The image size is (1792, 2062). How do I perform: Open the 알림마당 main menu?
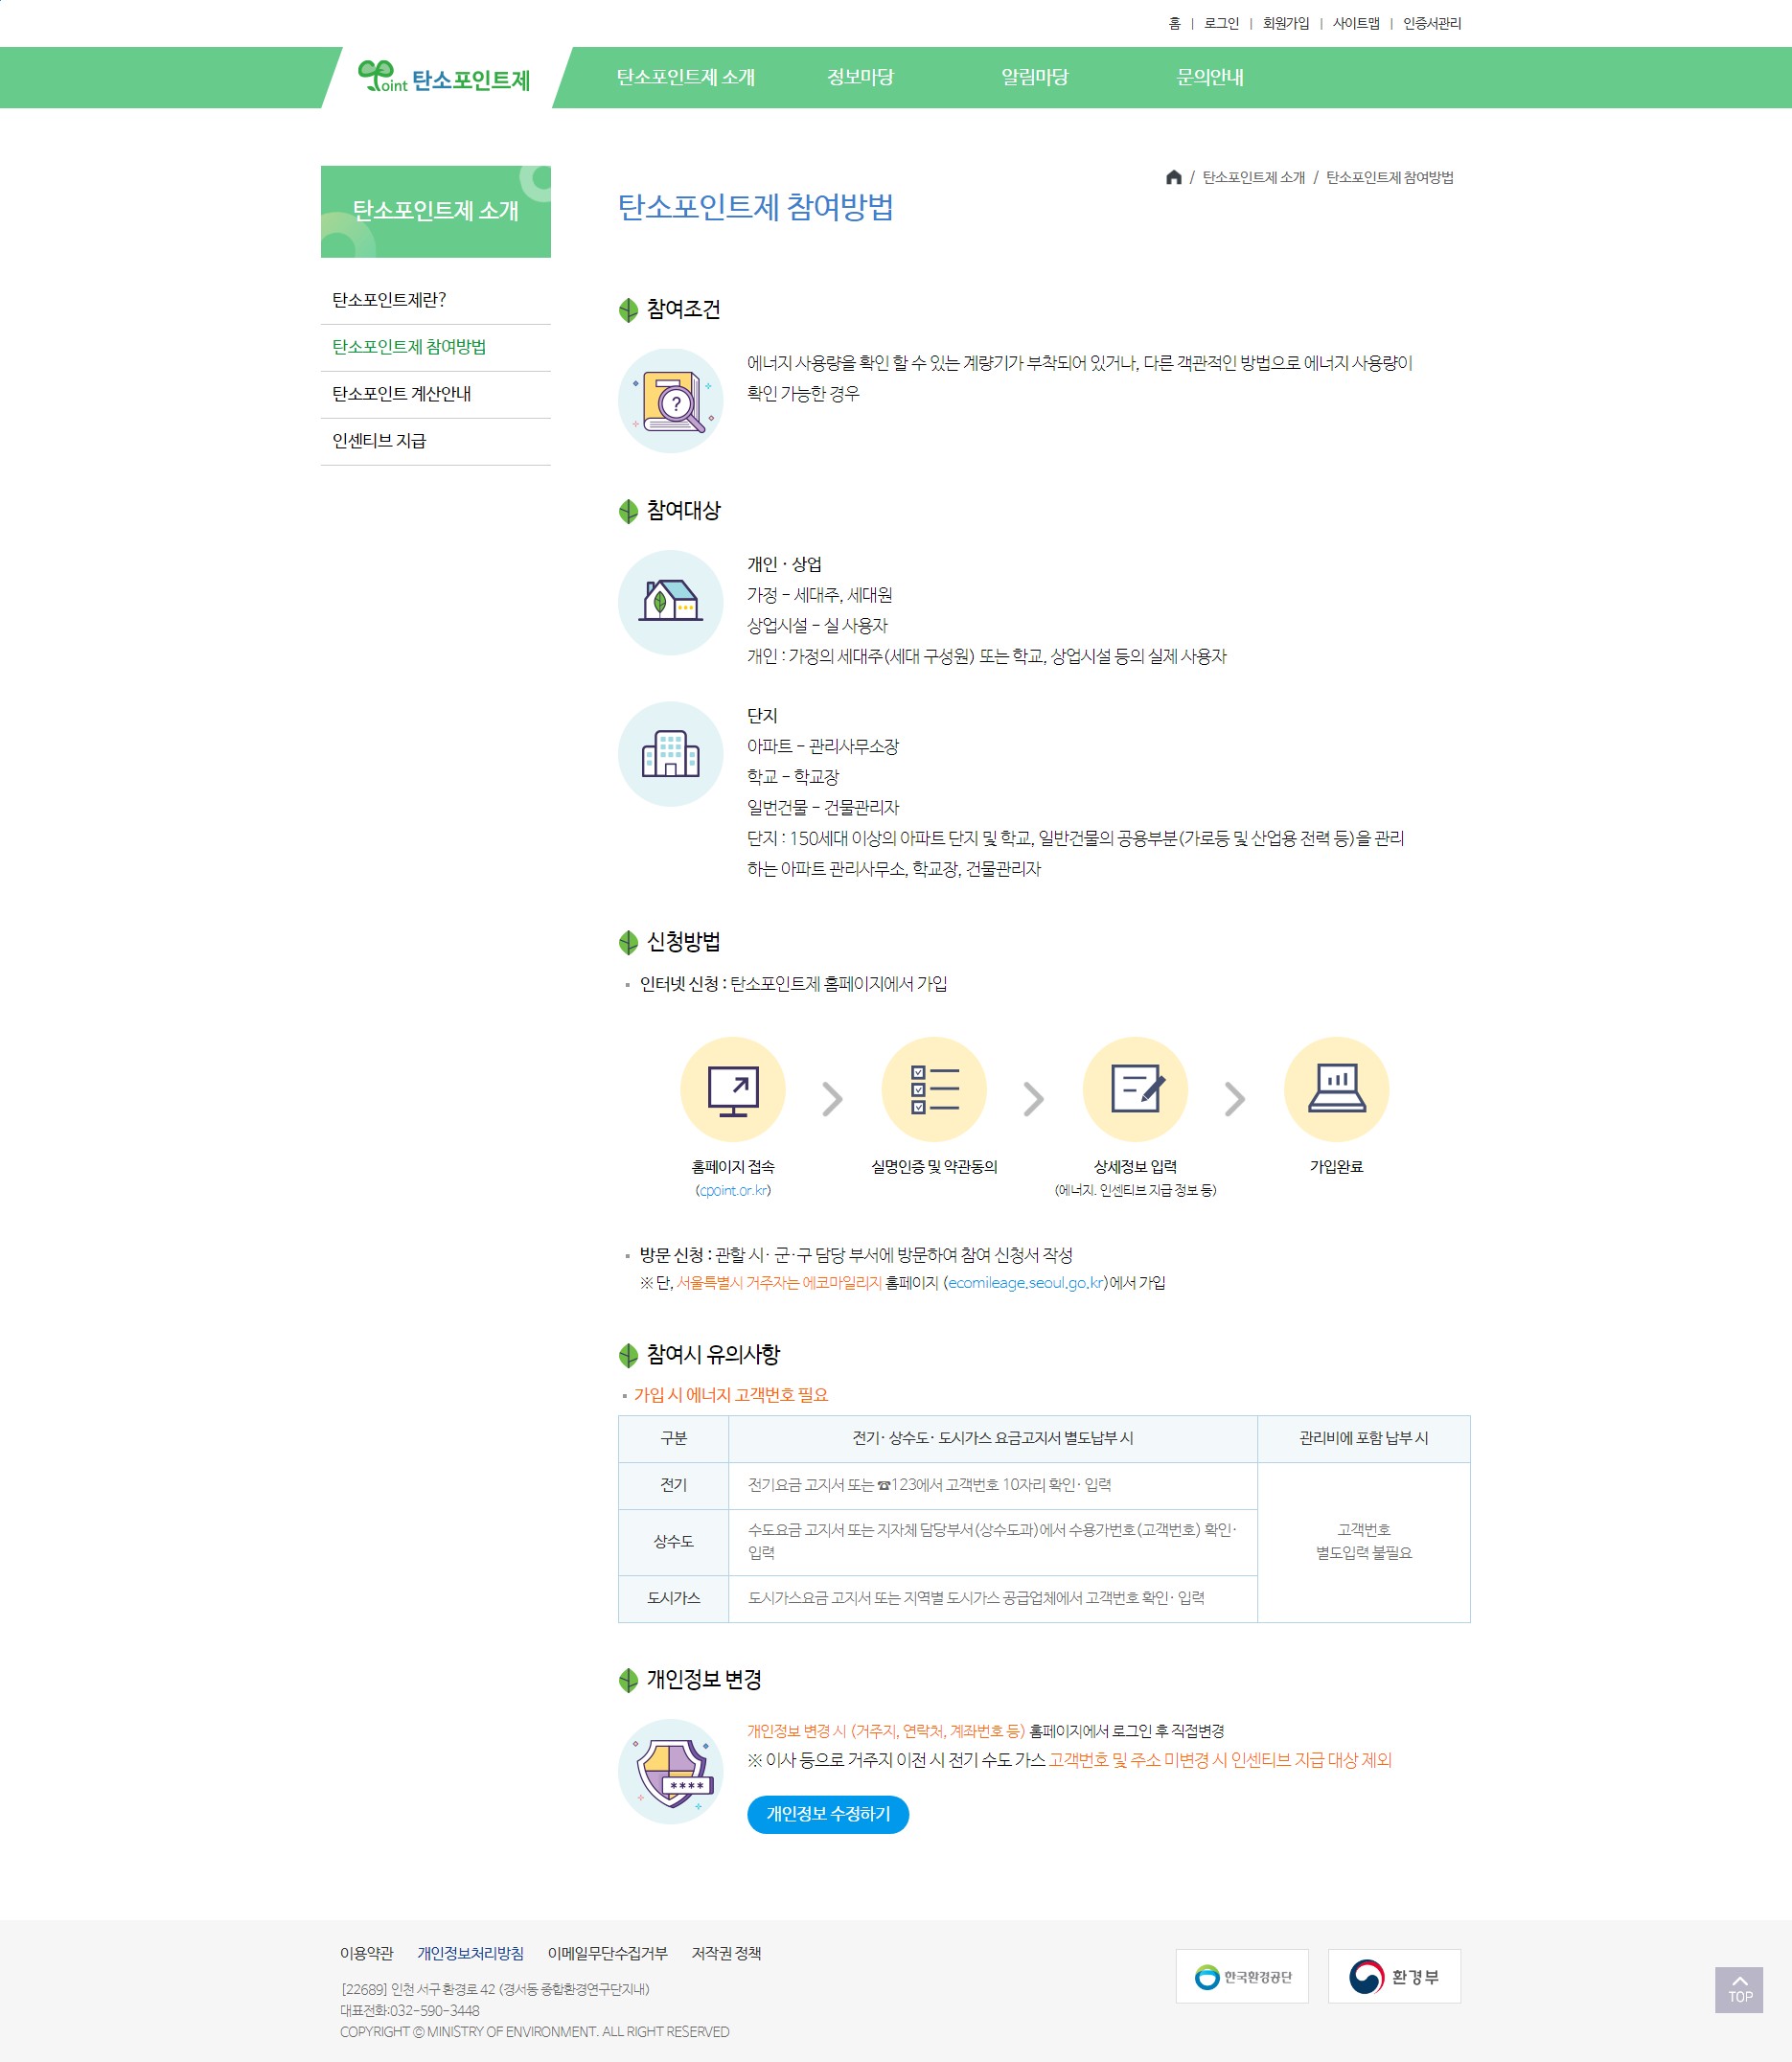coord(1035,77)
